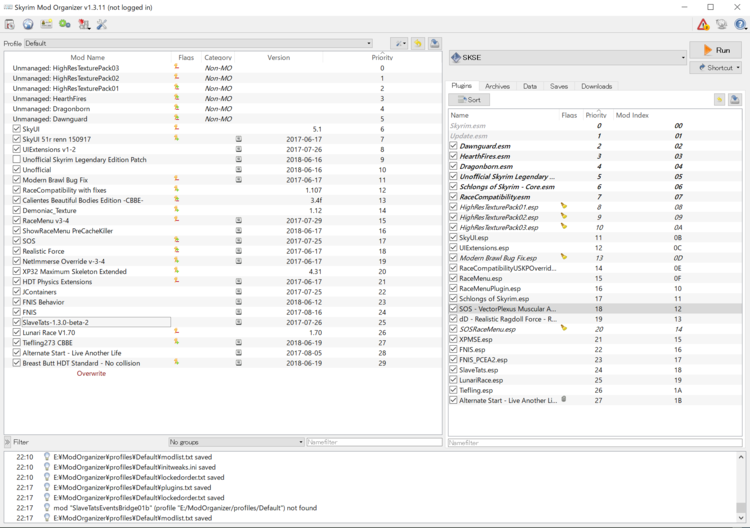Toggle the FNIS mod checkbox
Viewport: 750px width, 528px height.
pyautogui.click(x=17, y=312)
